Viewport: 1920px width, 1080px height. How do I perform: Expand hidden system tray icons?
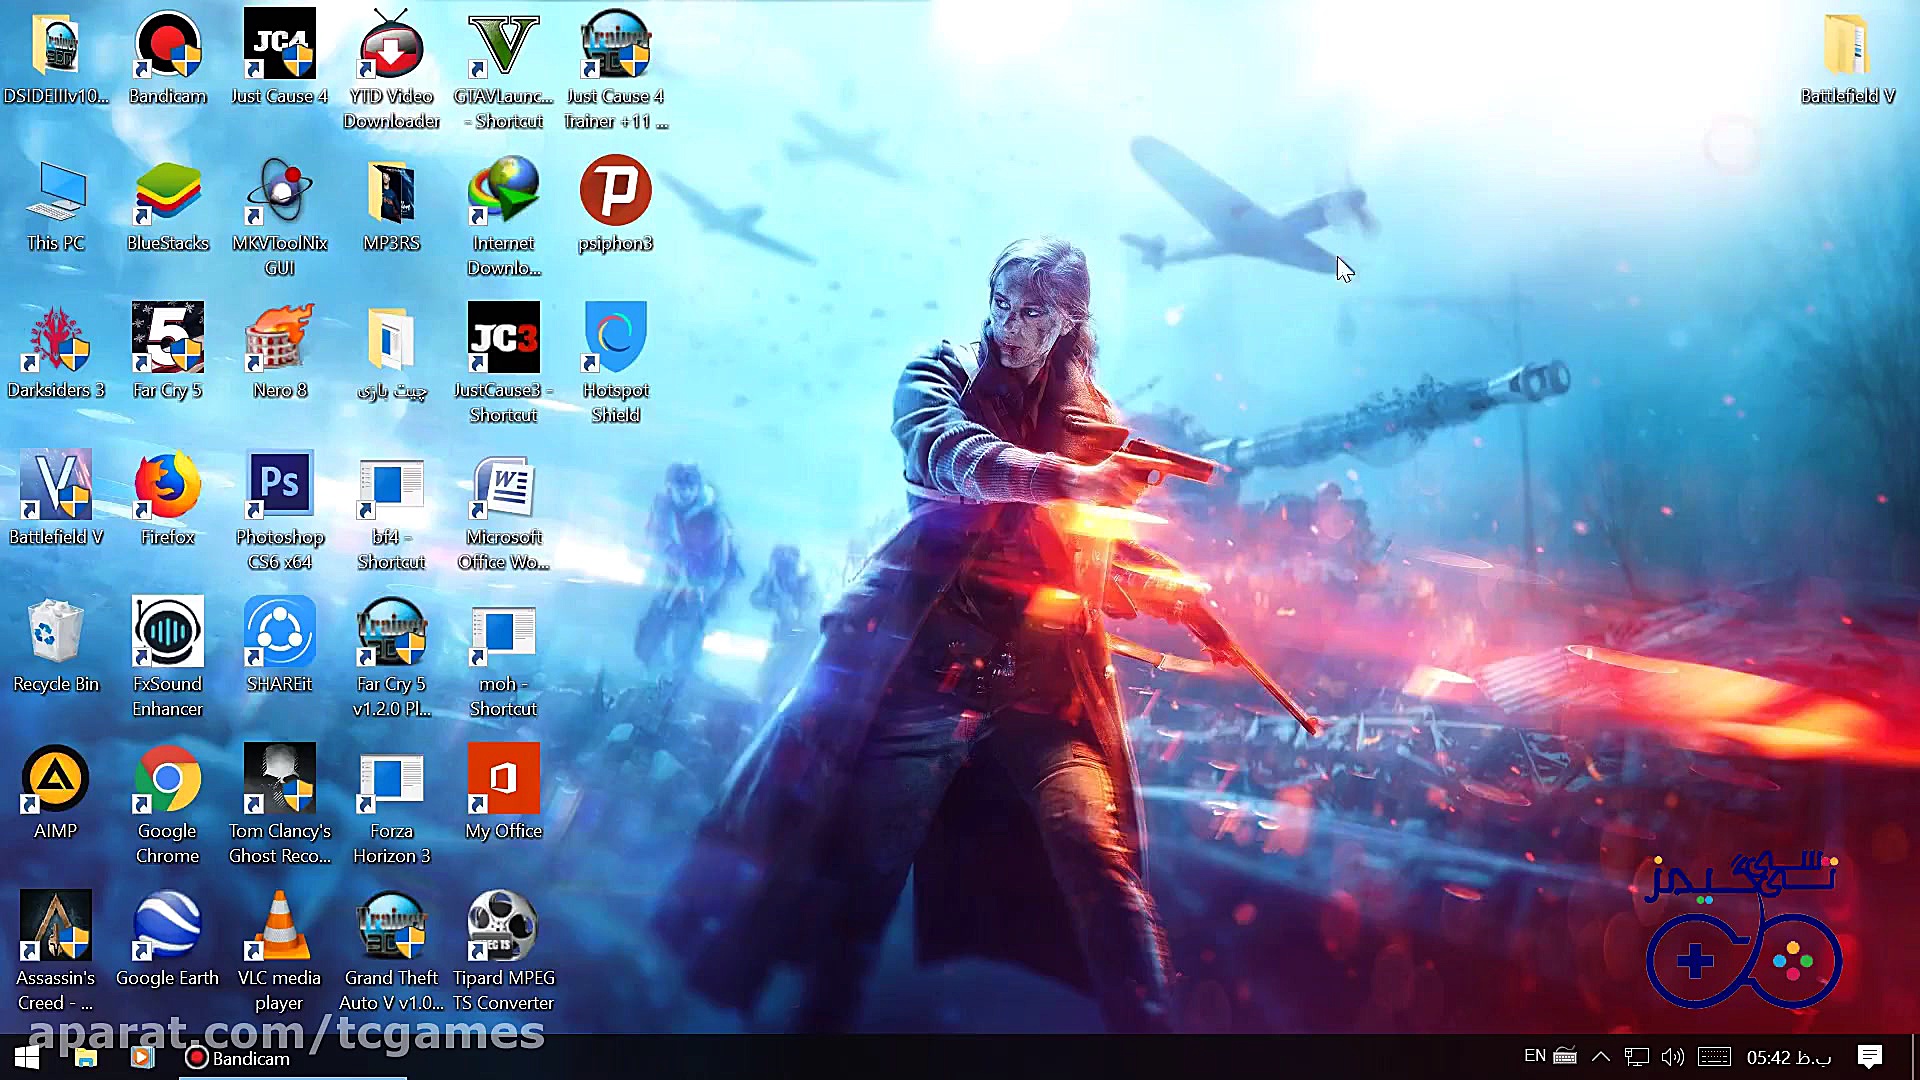(1600, 1057)
